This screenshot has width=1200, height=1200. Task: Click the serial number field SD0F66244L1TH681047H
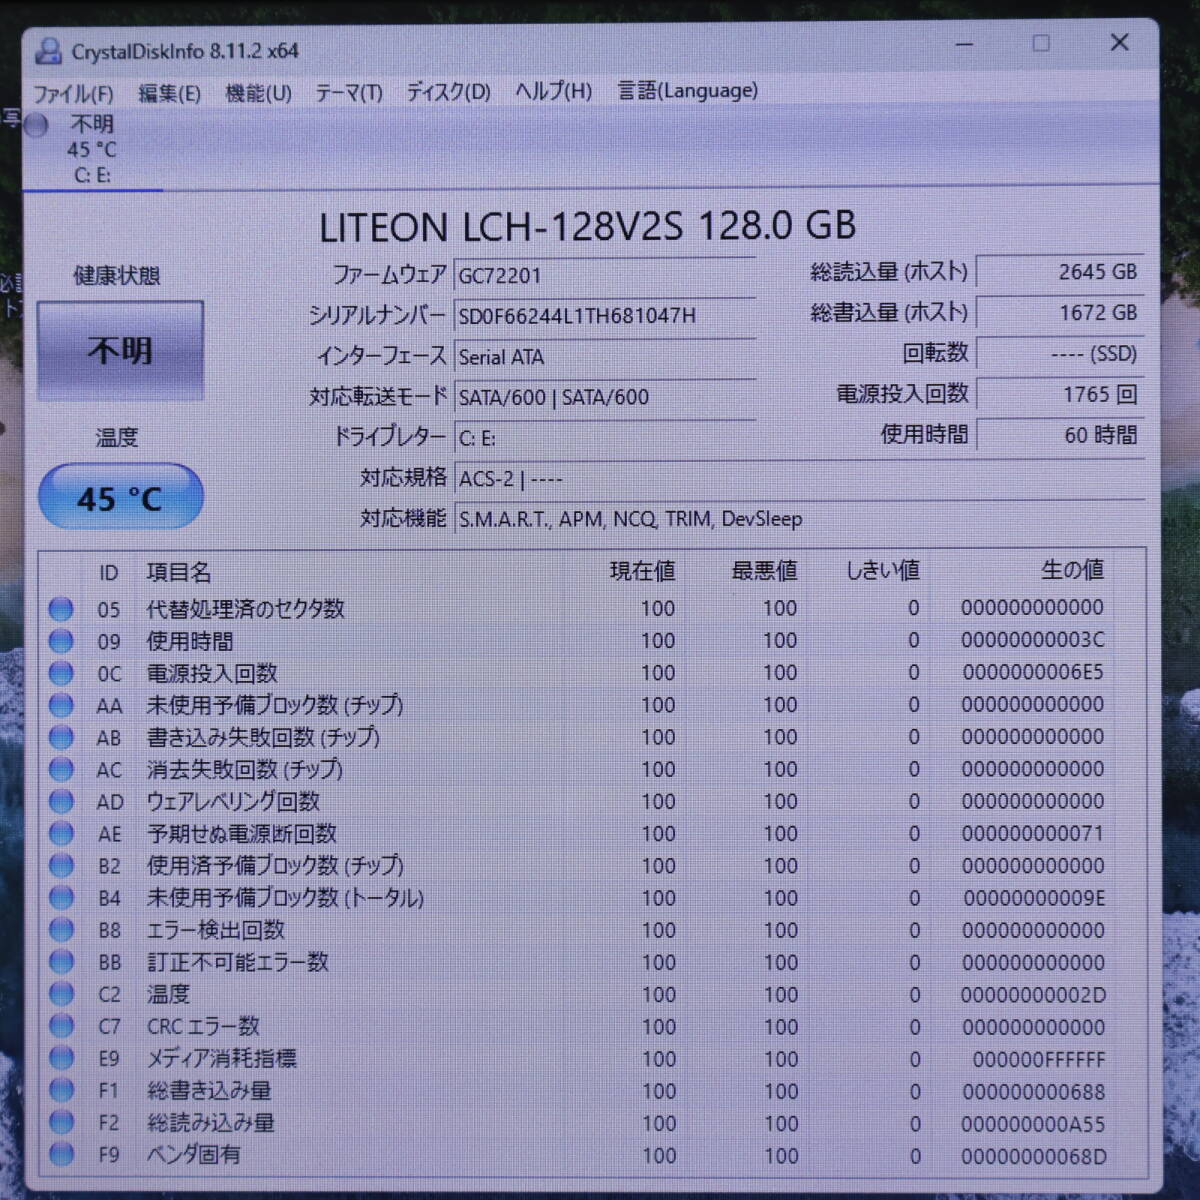click(605, 316)
